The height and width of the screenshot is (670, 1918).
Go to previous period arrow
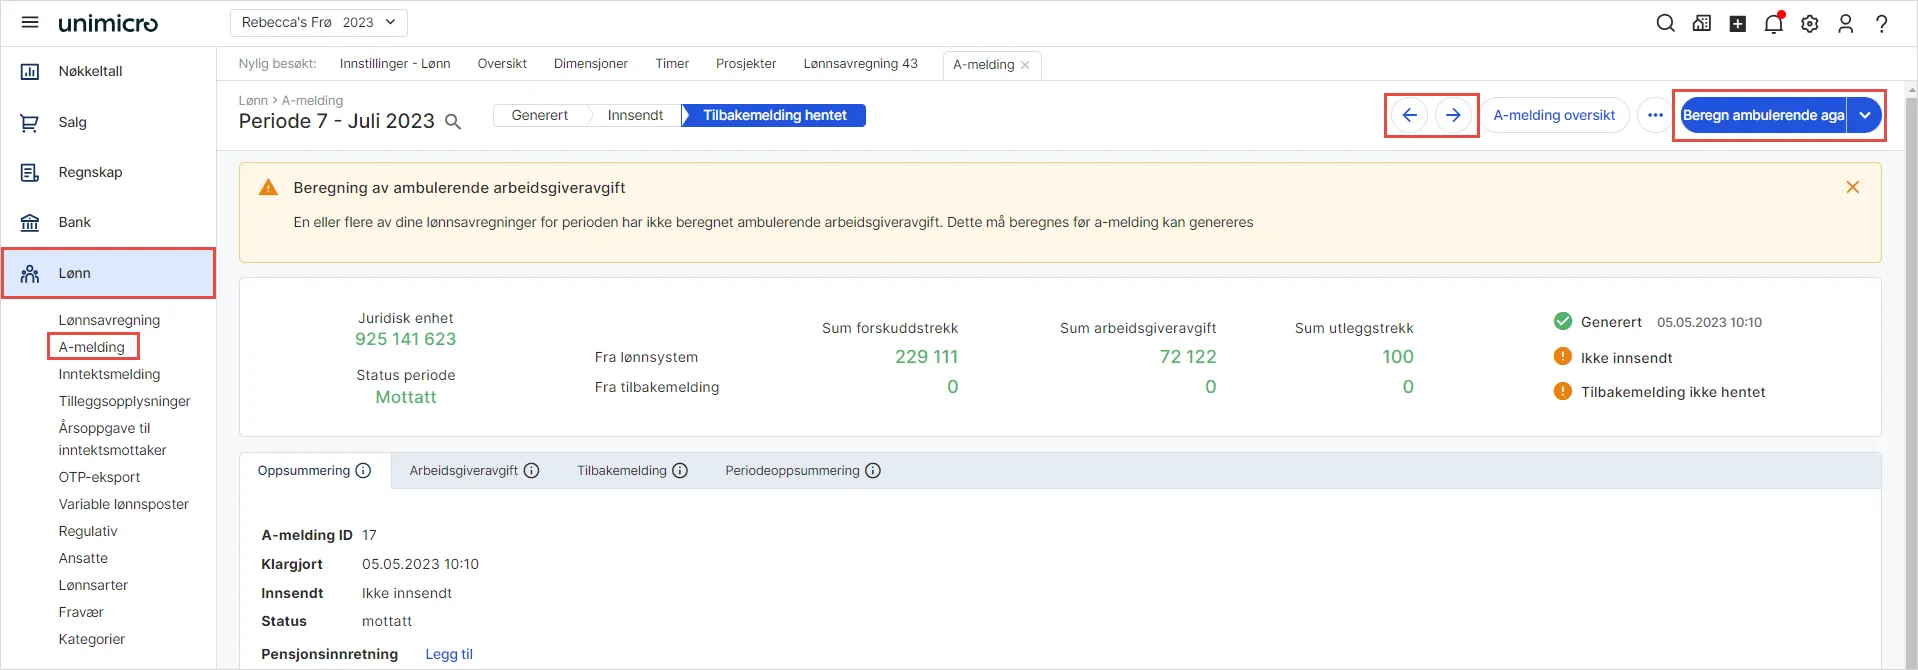pos(1409,115)
